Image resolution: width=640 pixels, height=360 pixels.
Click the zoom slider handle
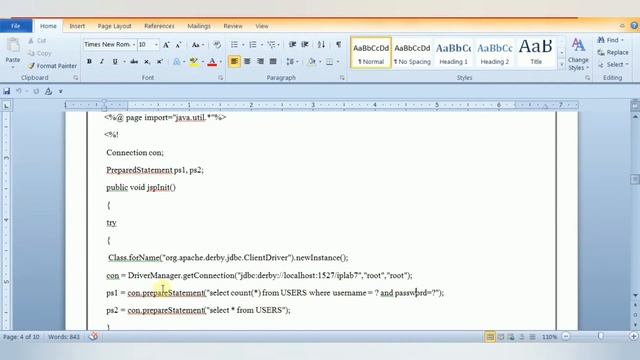pos(600,336)
